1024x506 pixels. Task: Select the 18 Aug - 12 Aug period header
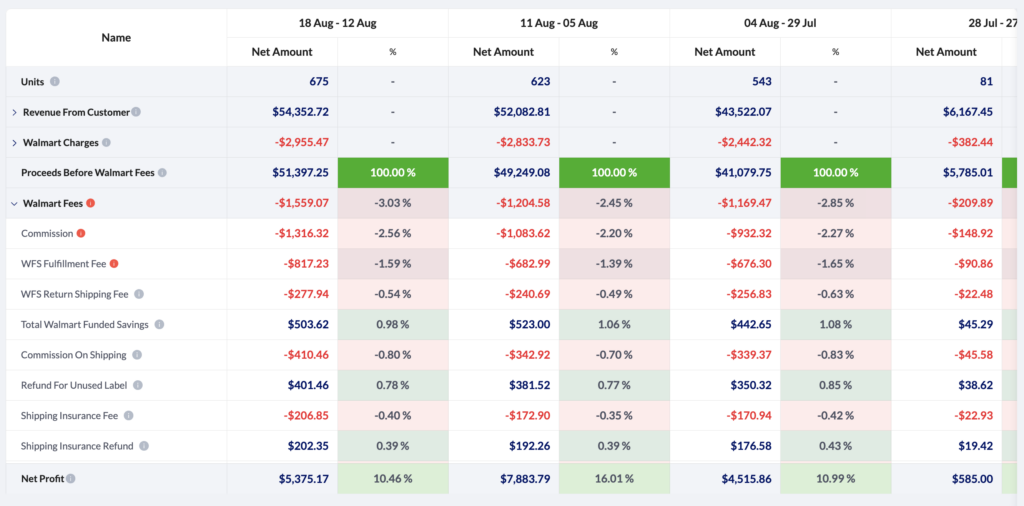[338, 23]
